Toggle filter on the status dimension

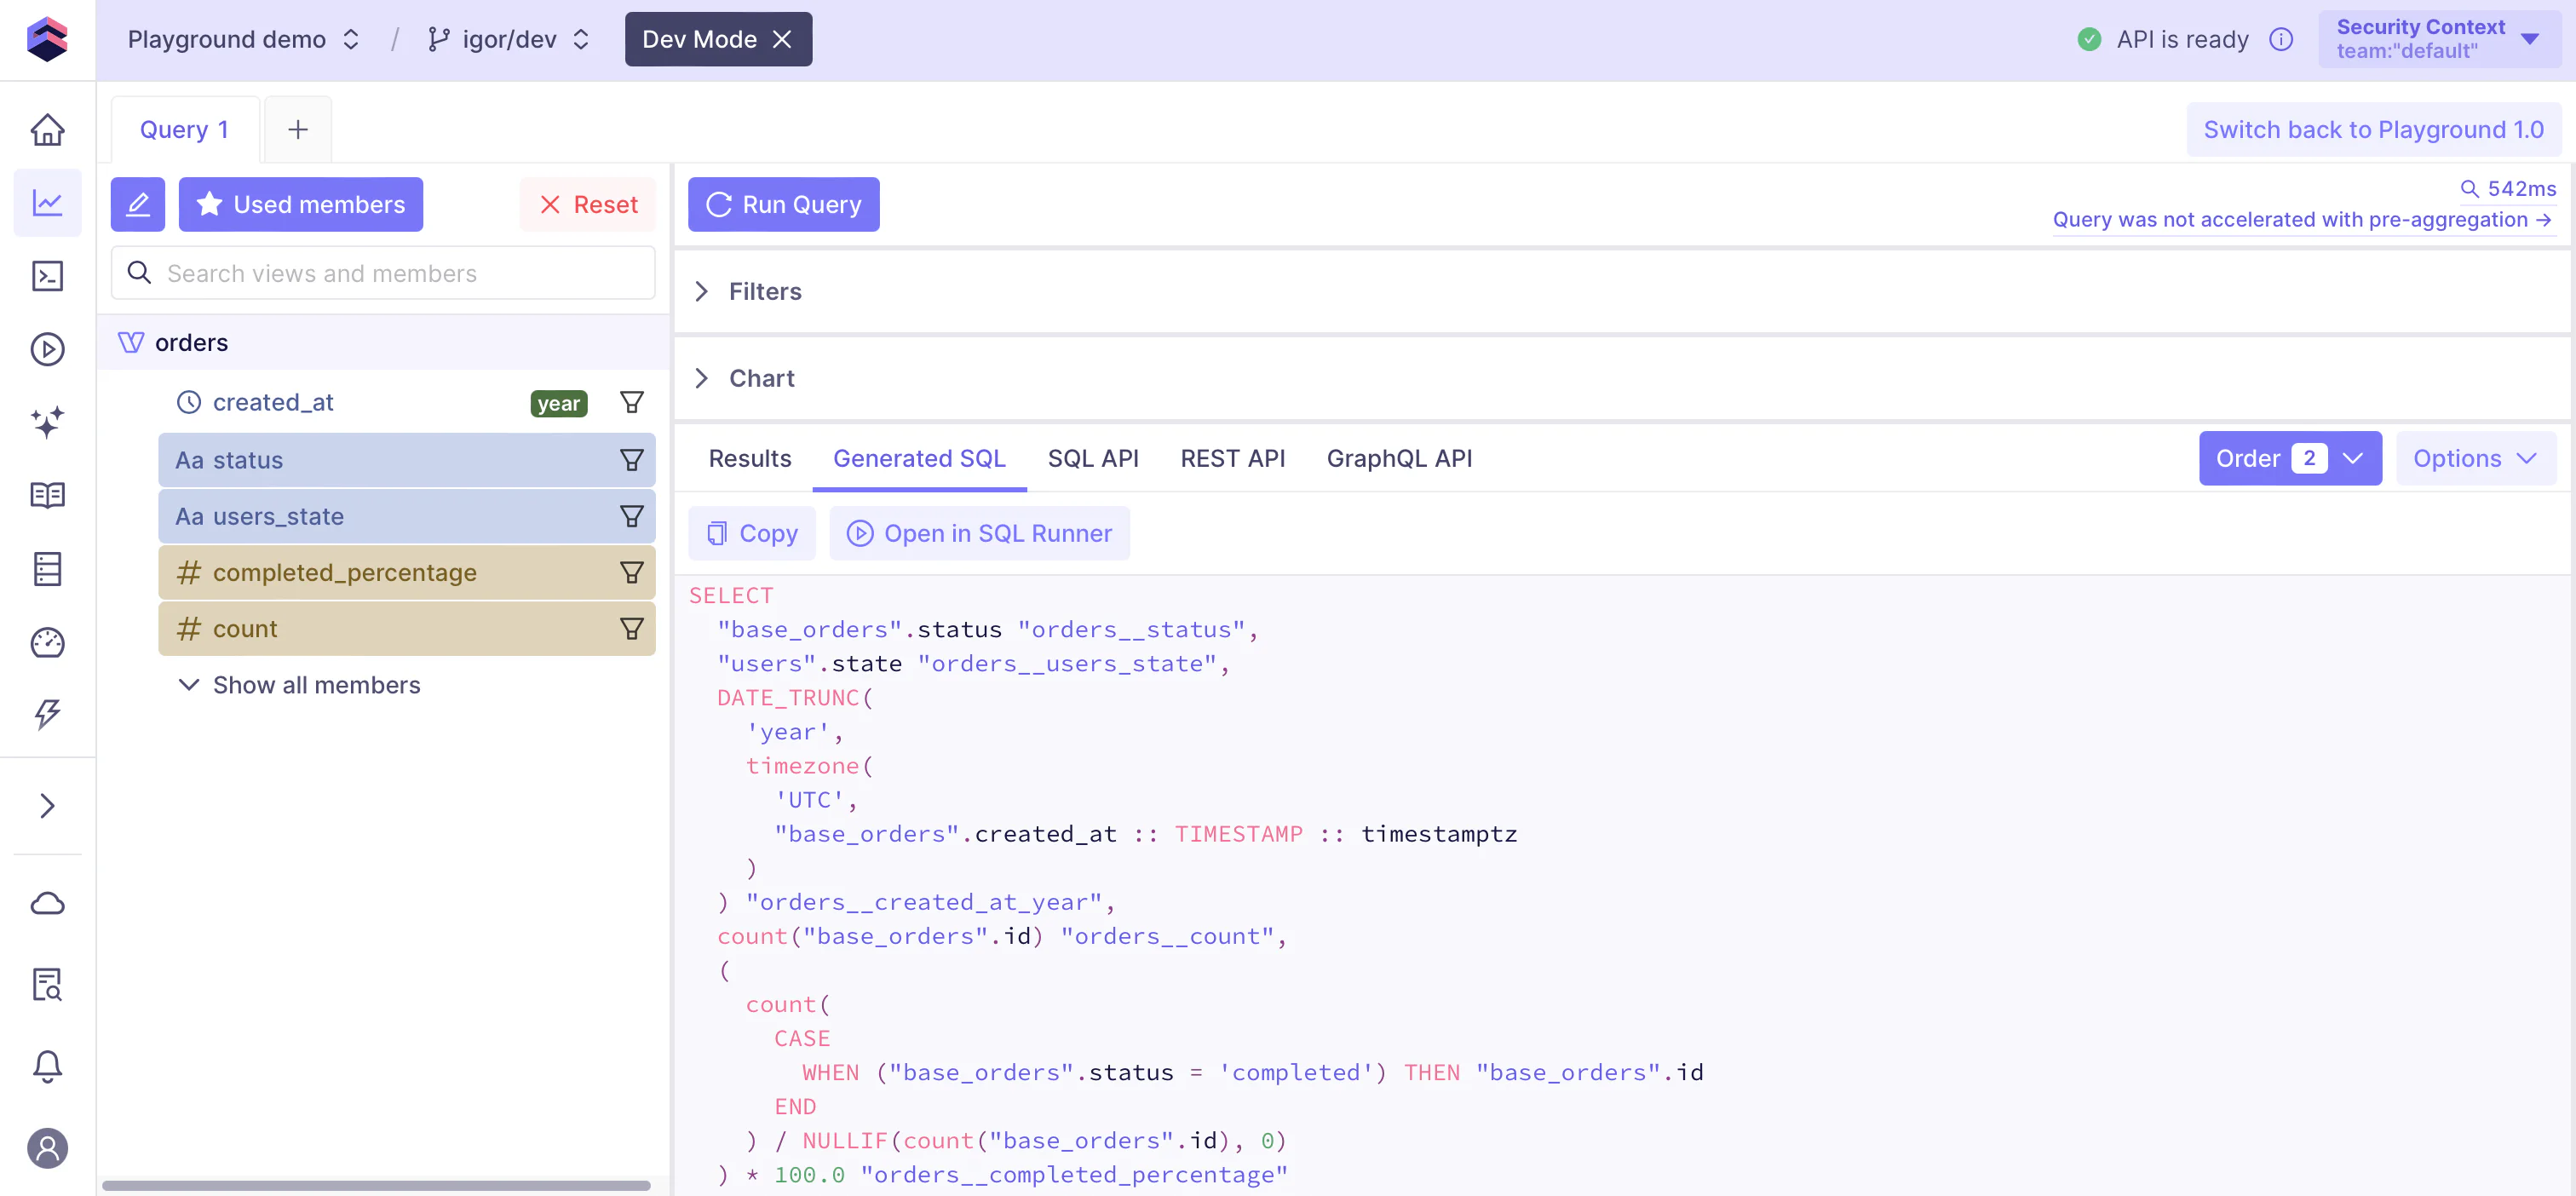coord(631,460)
